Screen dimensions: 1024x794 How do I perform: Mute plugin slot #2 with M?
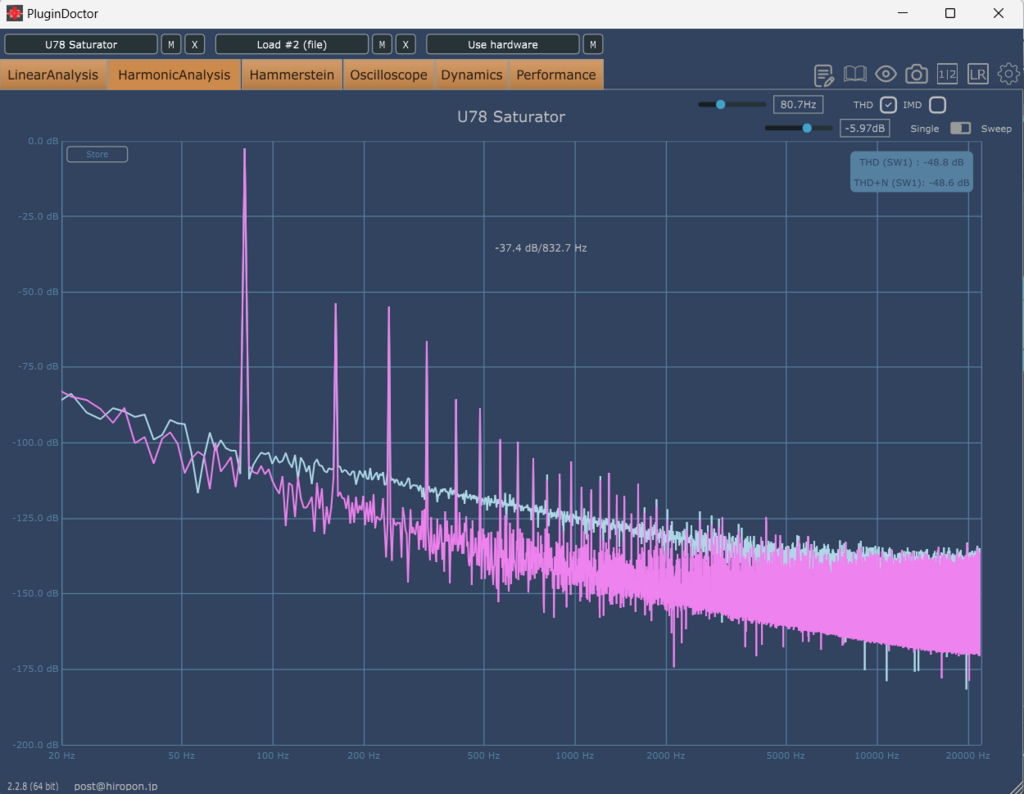click(382, 44)
